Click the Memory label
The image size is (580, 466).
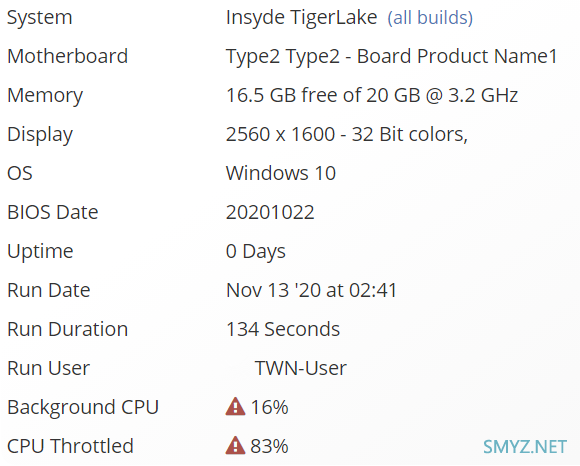(45, 95)
